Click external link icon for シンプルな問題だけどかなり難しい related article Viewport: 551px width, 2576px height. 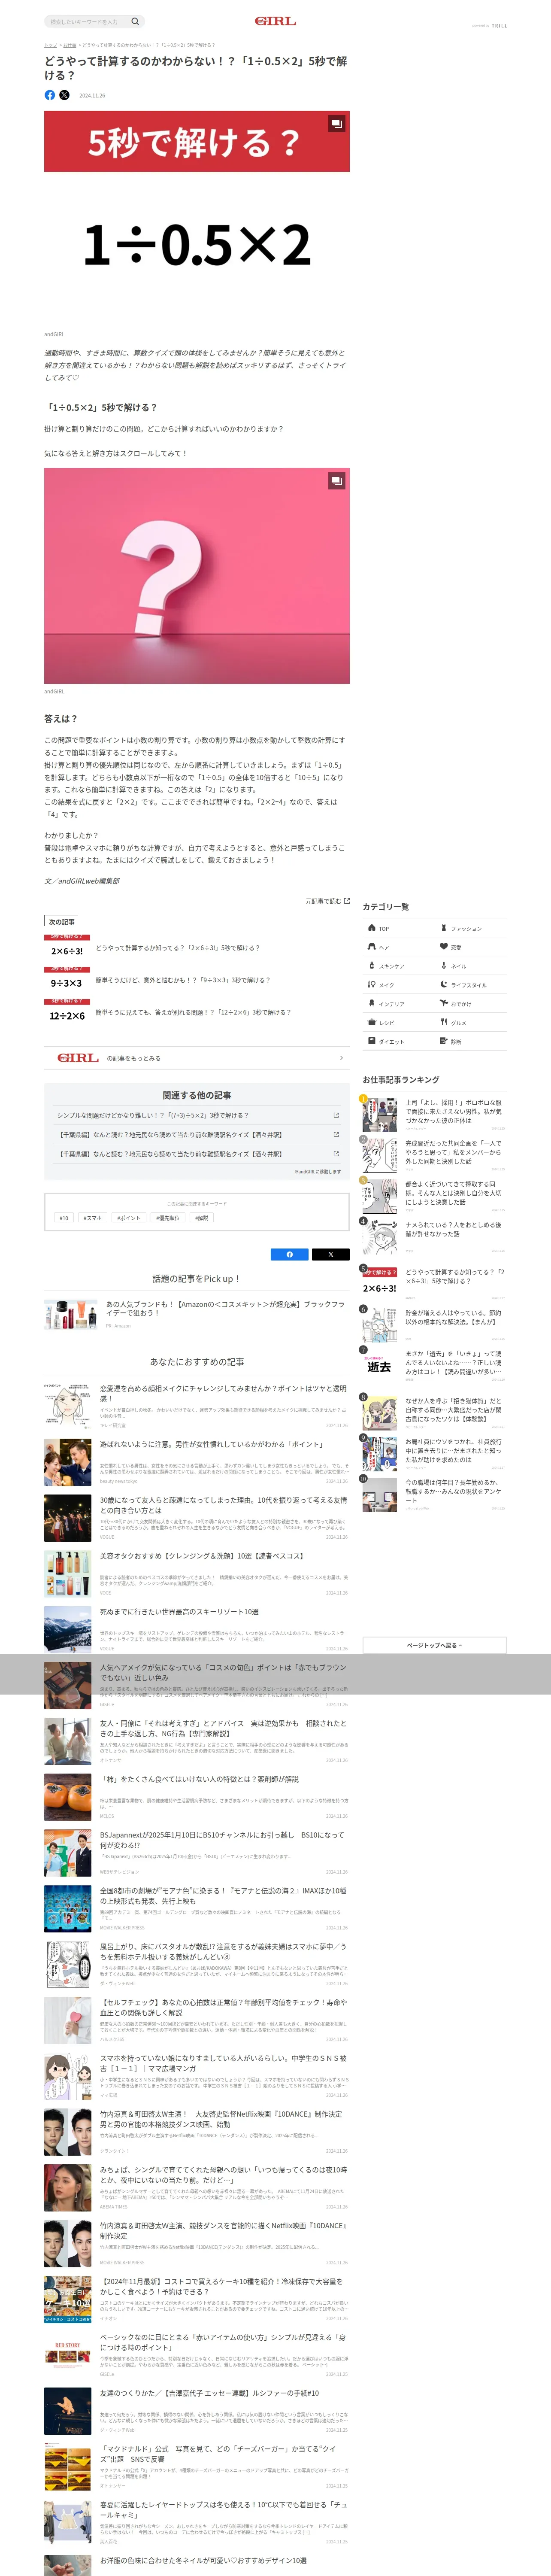336,1115
